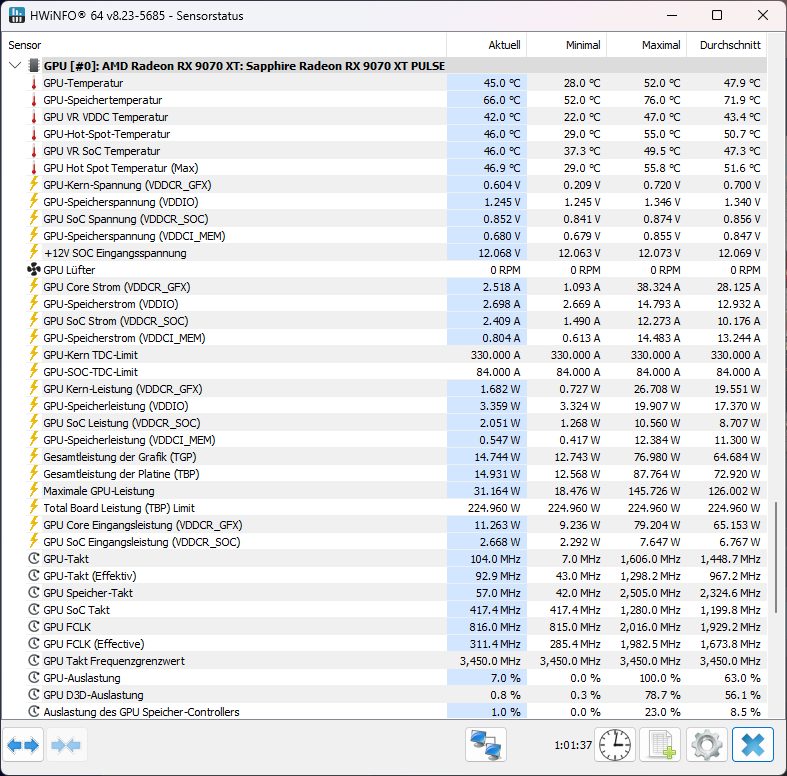Select GPU-Takt (Effektiv) row

(x=397, y=576)
